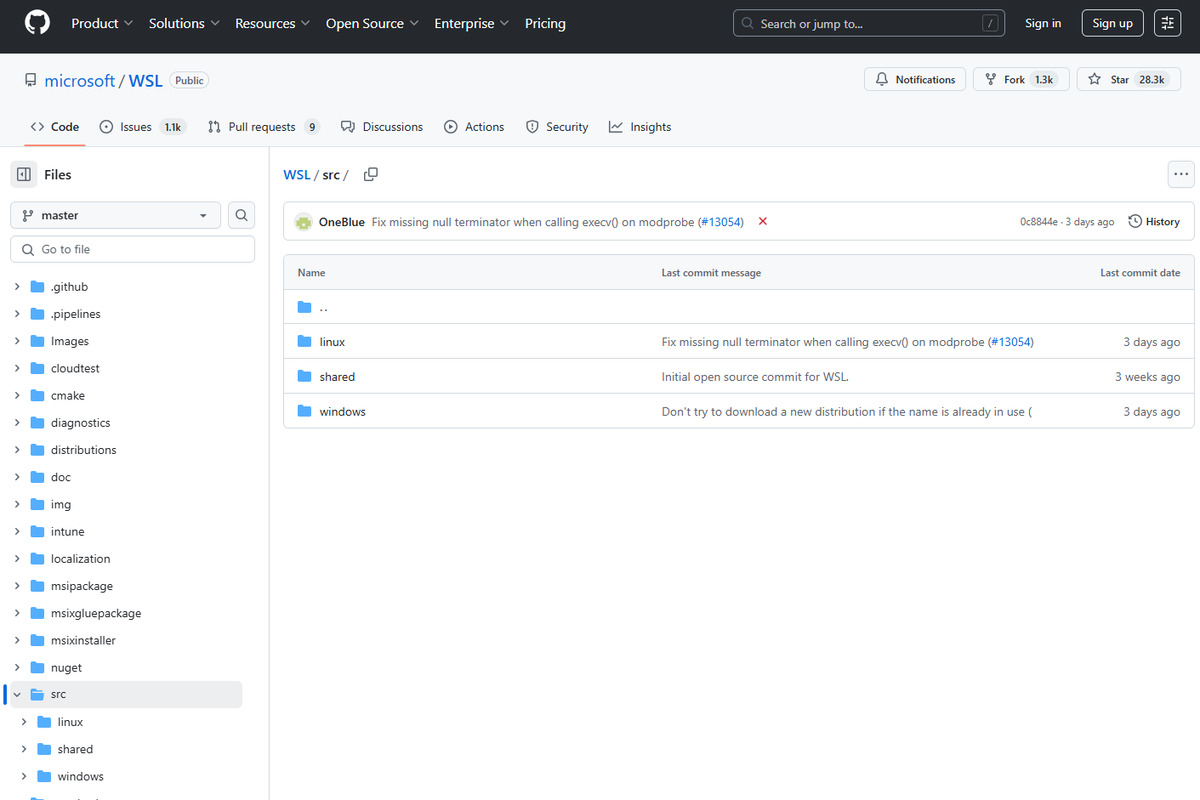
Task: Copy the src directory path
Action: (370, 174)
